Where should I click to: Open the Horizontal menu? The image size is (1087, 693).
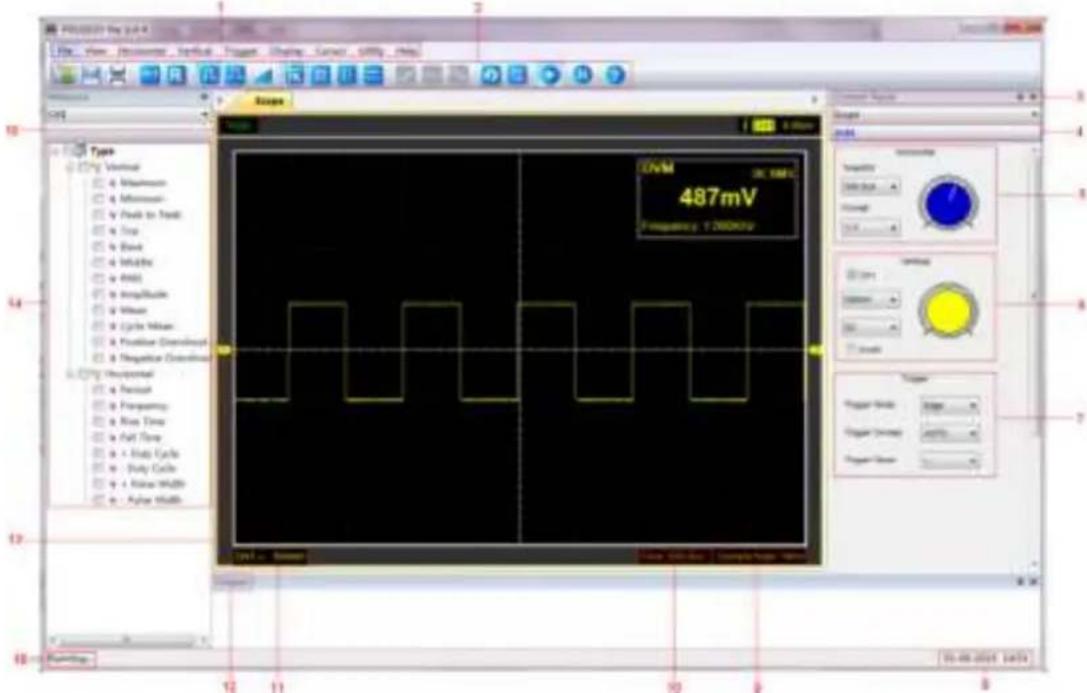pyautogui.click(x=141, y=51)
